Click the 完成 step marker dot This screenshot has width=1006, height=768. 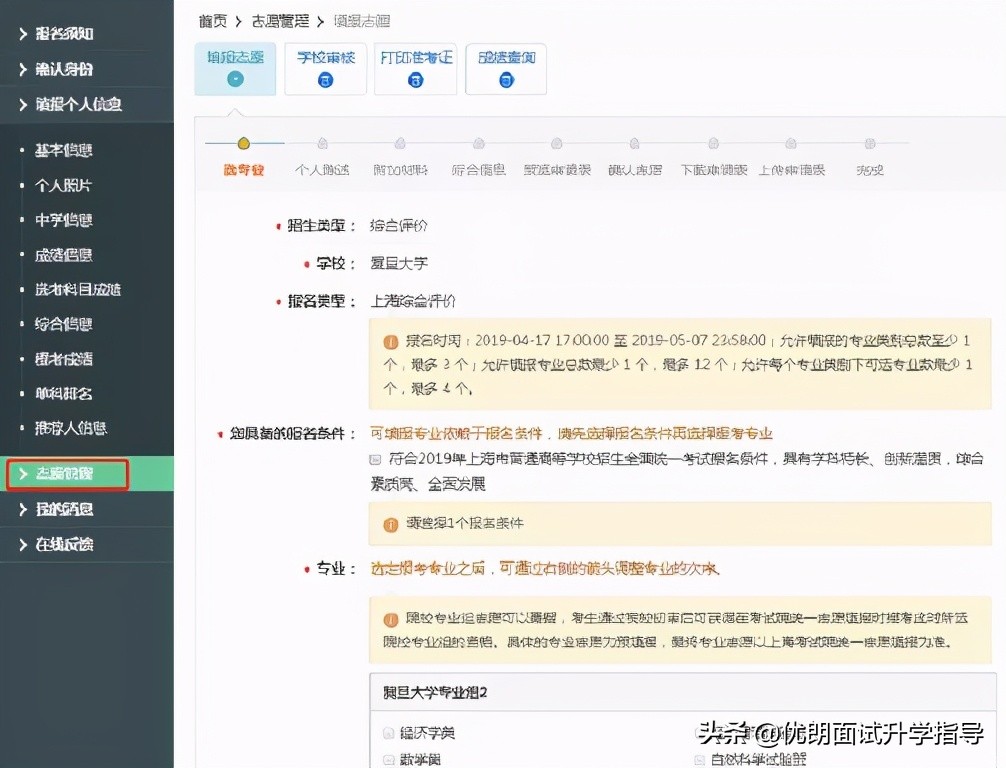(x=870, y=143)
